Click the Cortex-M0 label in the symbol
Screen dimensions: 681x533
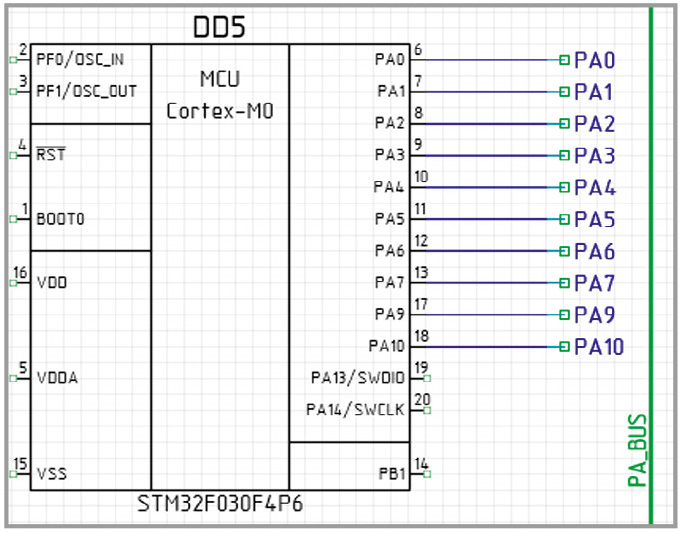[x=220, y=111]
